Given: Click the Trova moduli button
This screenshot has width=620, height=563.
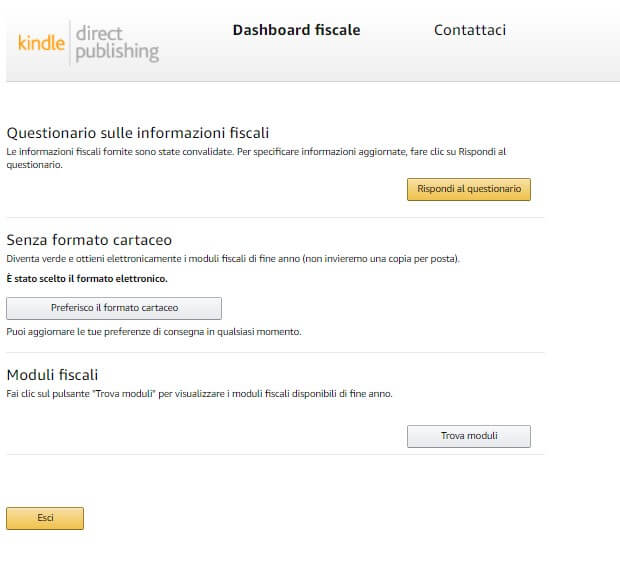Looking at the screenshot, I should 469,436.
